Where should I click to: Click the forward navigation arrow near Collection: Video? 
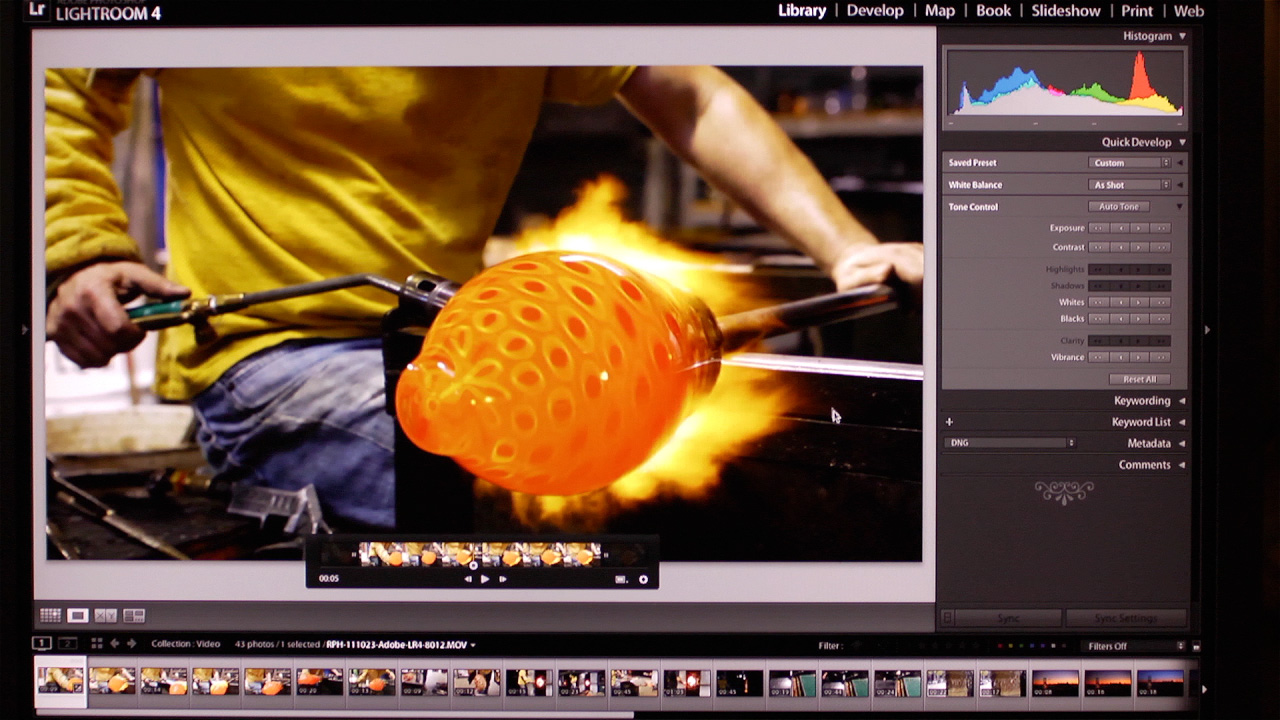131,645
